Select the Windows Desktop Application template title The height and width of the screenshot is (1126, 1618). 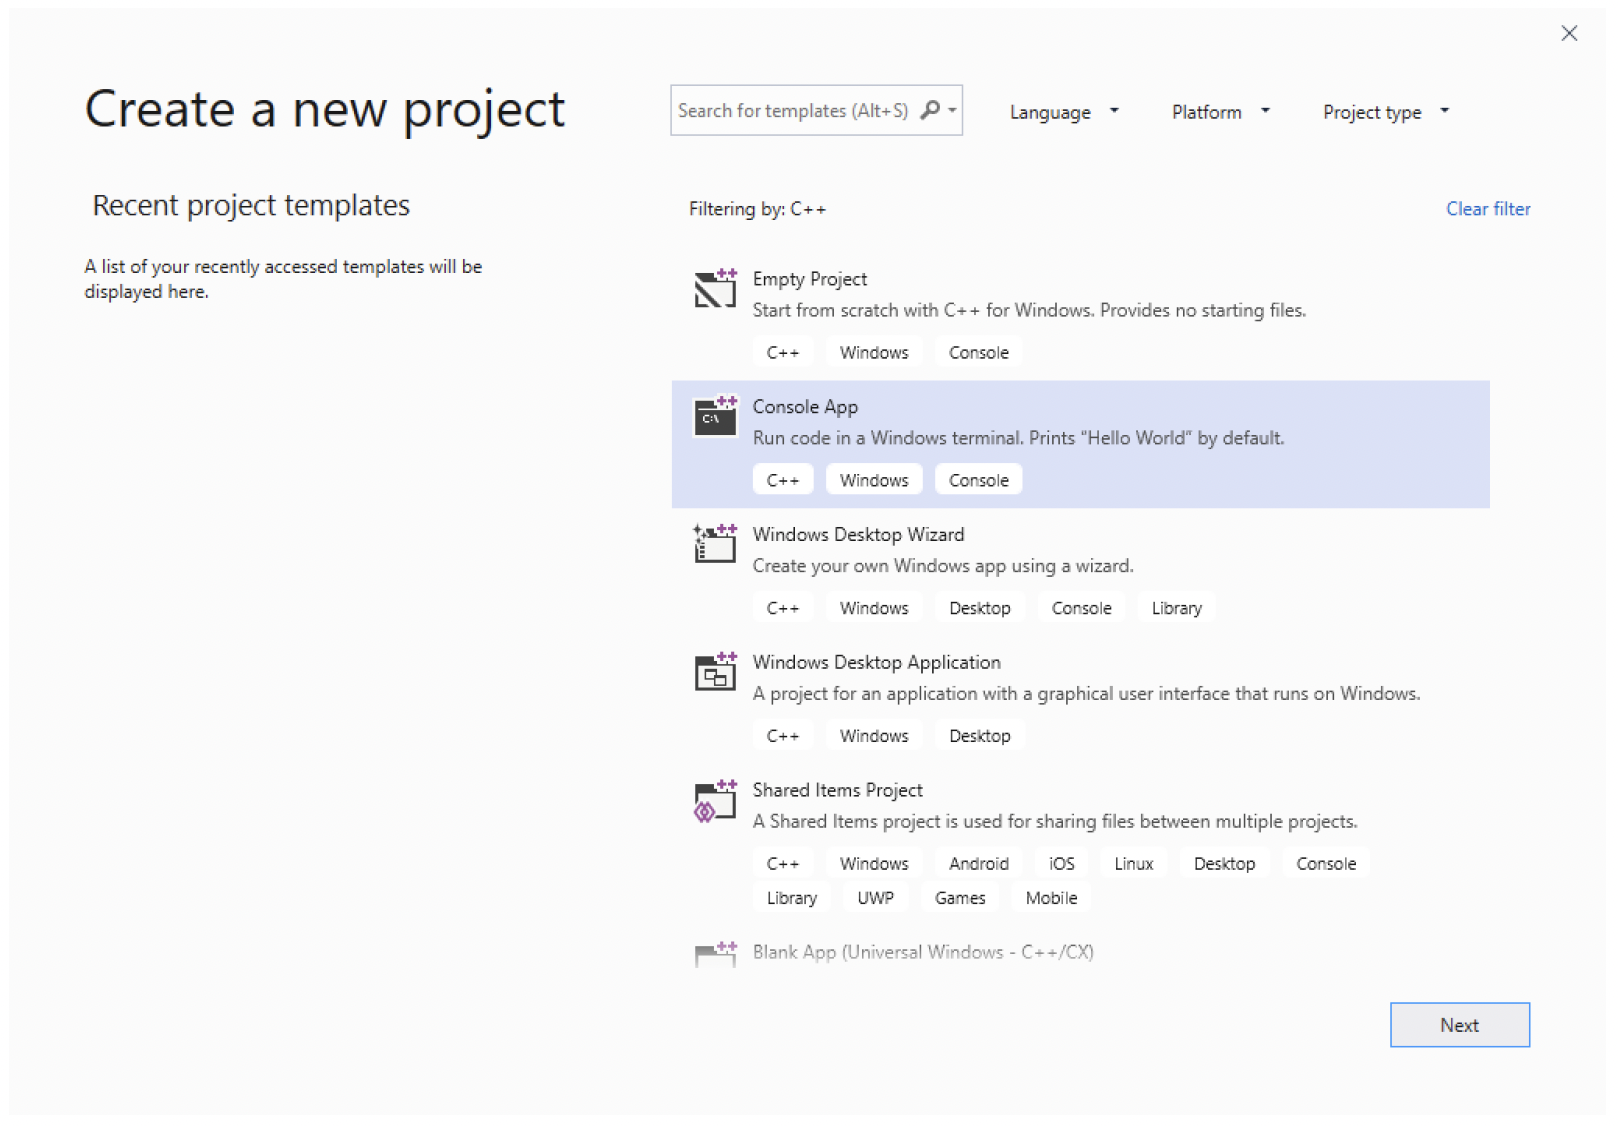(876, 662)
